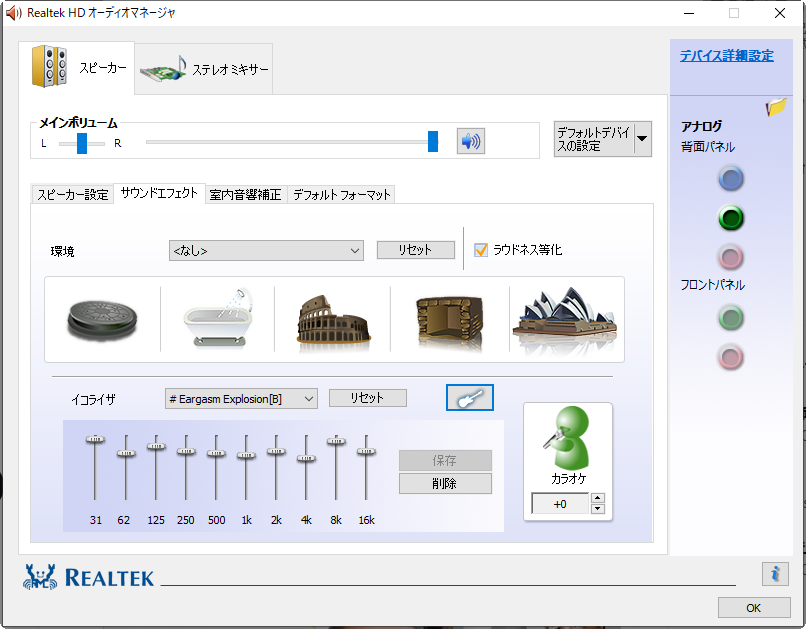Click the Karaoke singer icon
This screenshot has height=629, width=806.
point(567,437)
